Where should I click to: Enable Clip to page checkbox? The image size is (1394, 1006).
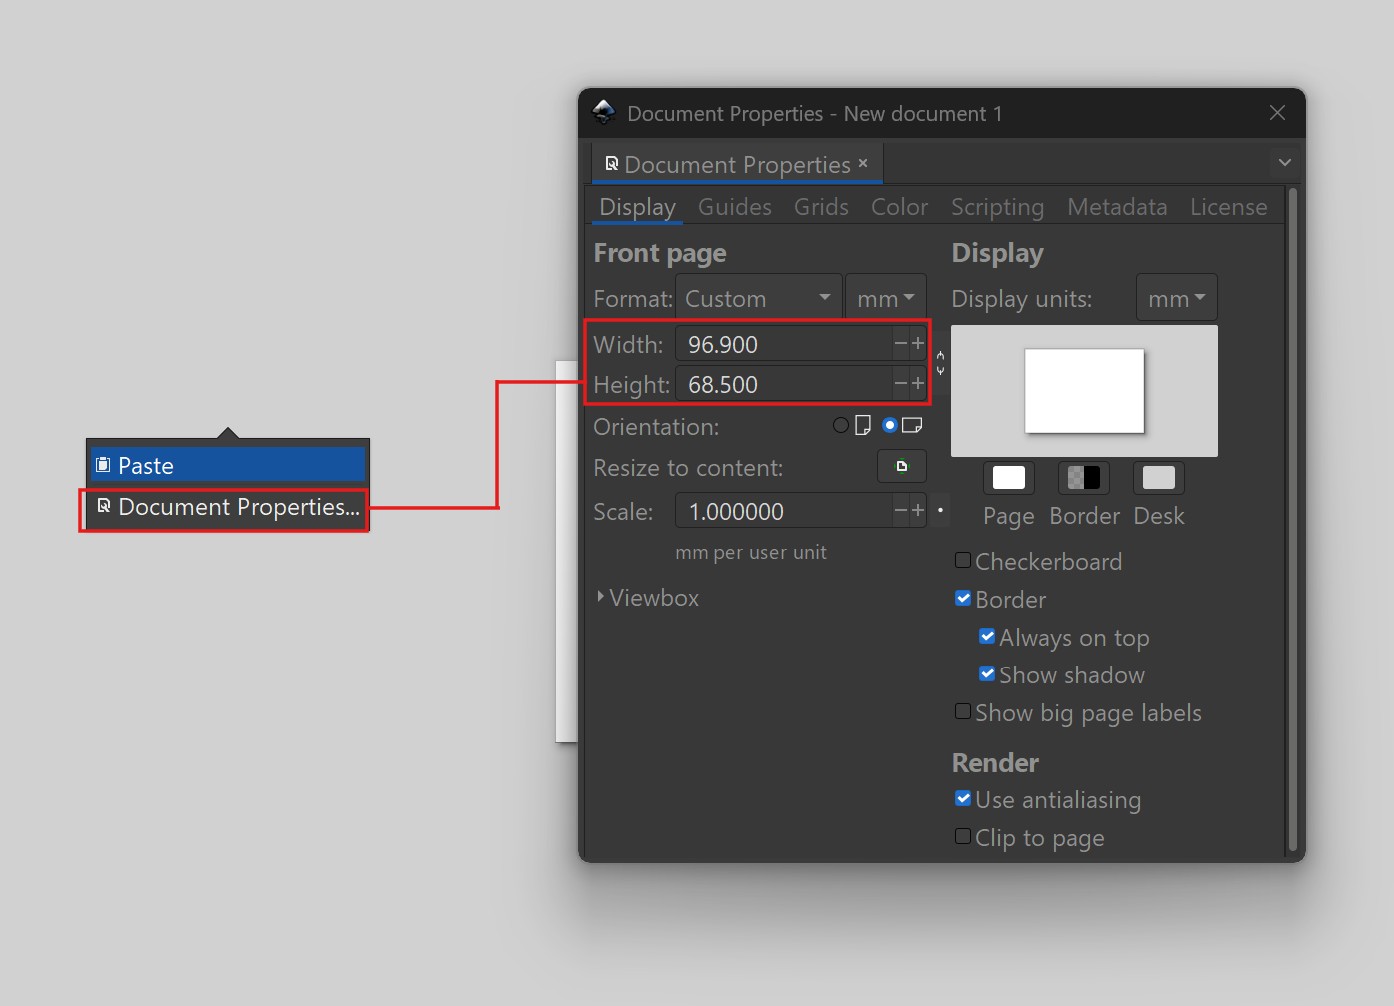963,836
